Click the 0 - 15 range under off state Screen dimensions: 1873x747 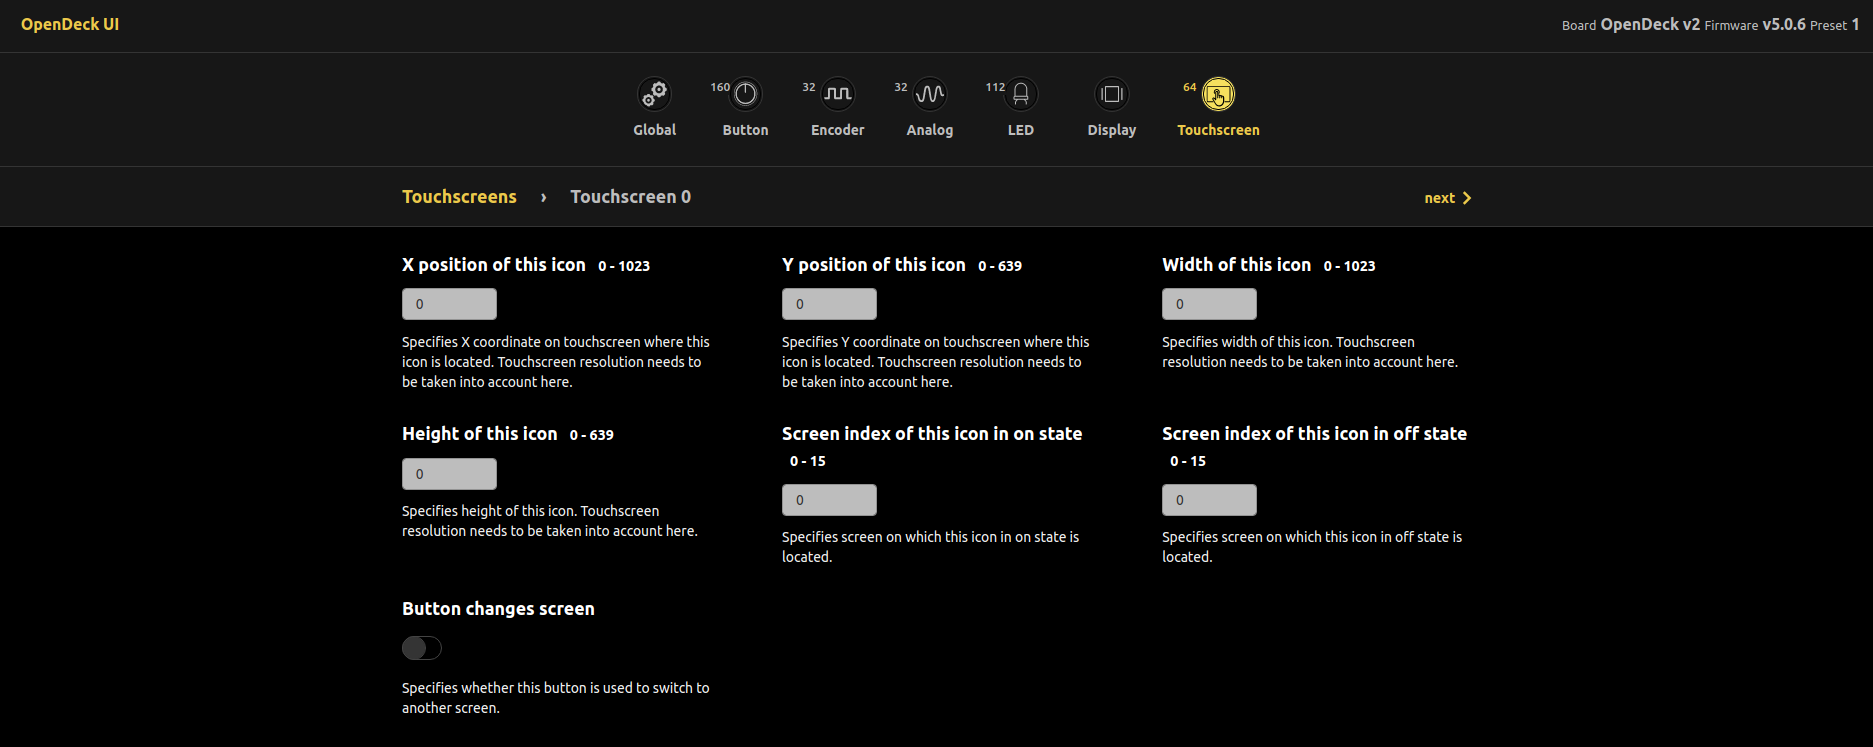coord(1188,461)
